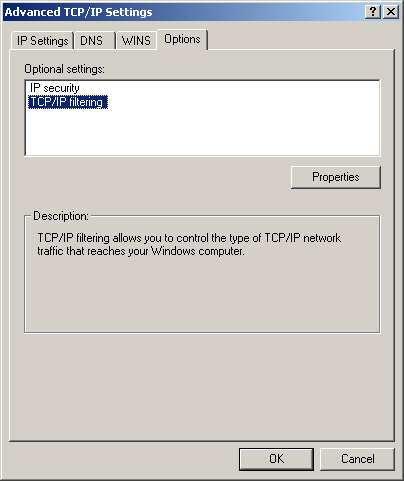Click gray panel area below Description box
Viewport: 404px width, 481px height.
tap(202, 387)
